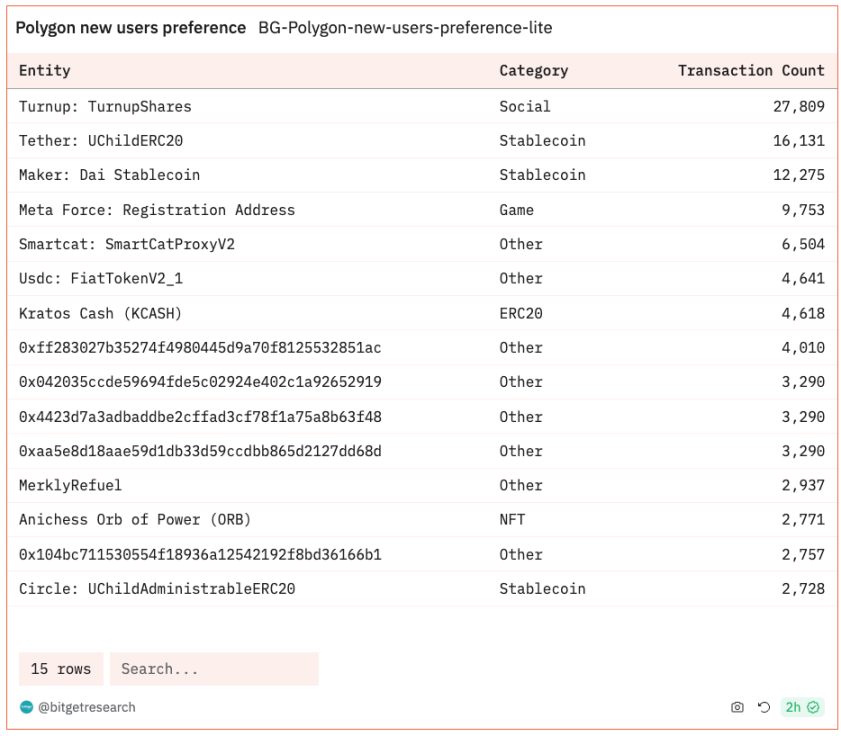The width and height of the screenshot is (841, 736).
Task: Click the refresh query icon
Action: 764,707
